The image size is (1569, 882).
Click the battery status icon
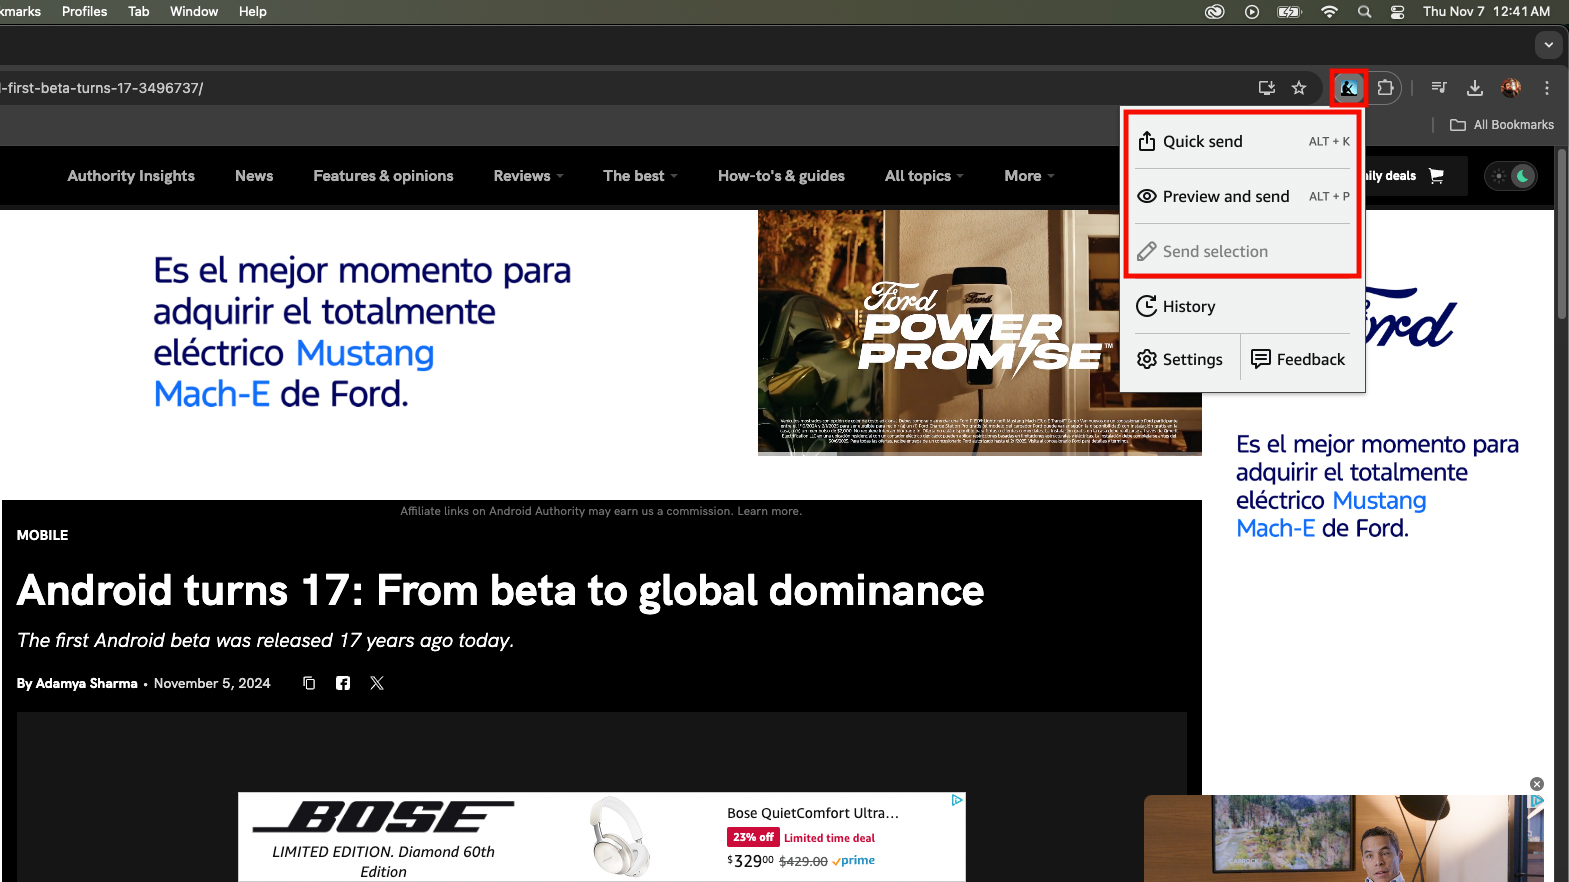pyautogui.click(x=1289, y=12)
